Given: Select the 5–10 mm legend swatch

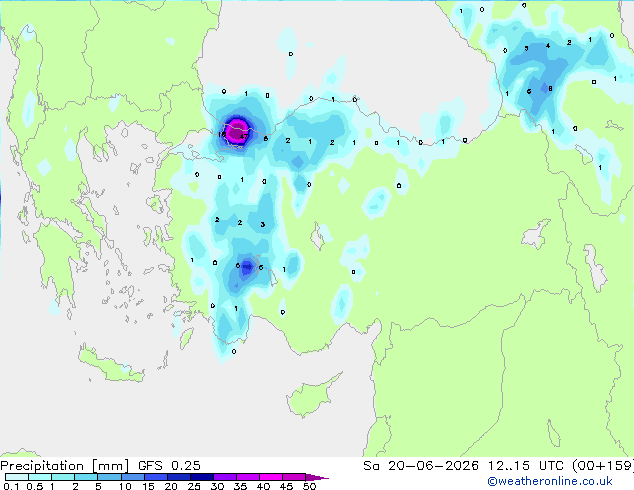Looking at the screenshot, I should tap(109, 477).
